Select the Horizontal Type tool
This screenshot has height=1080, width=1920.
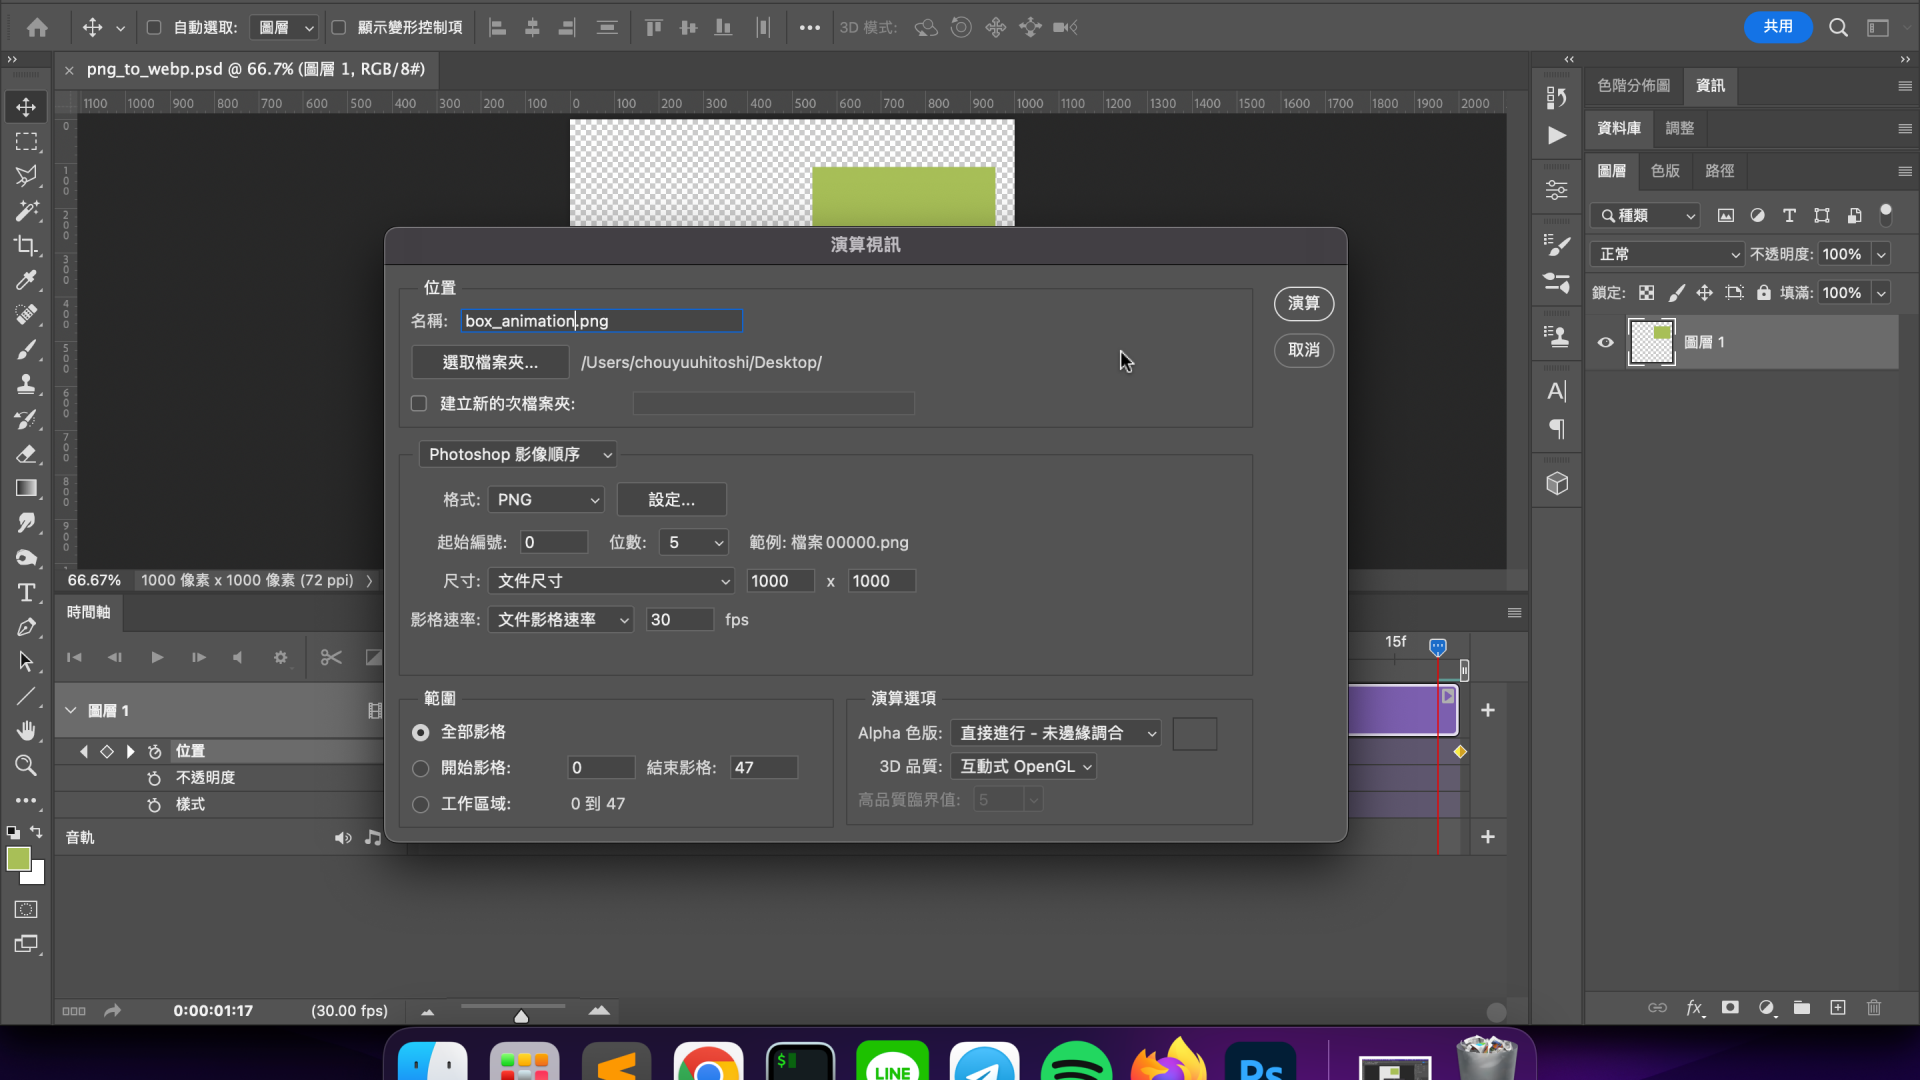tap(26, 593)
